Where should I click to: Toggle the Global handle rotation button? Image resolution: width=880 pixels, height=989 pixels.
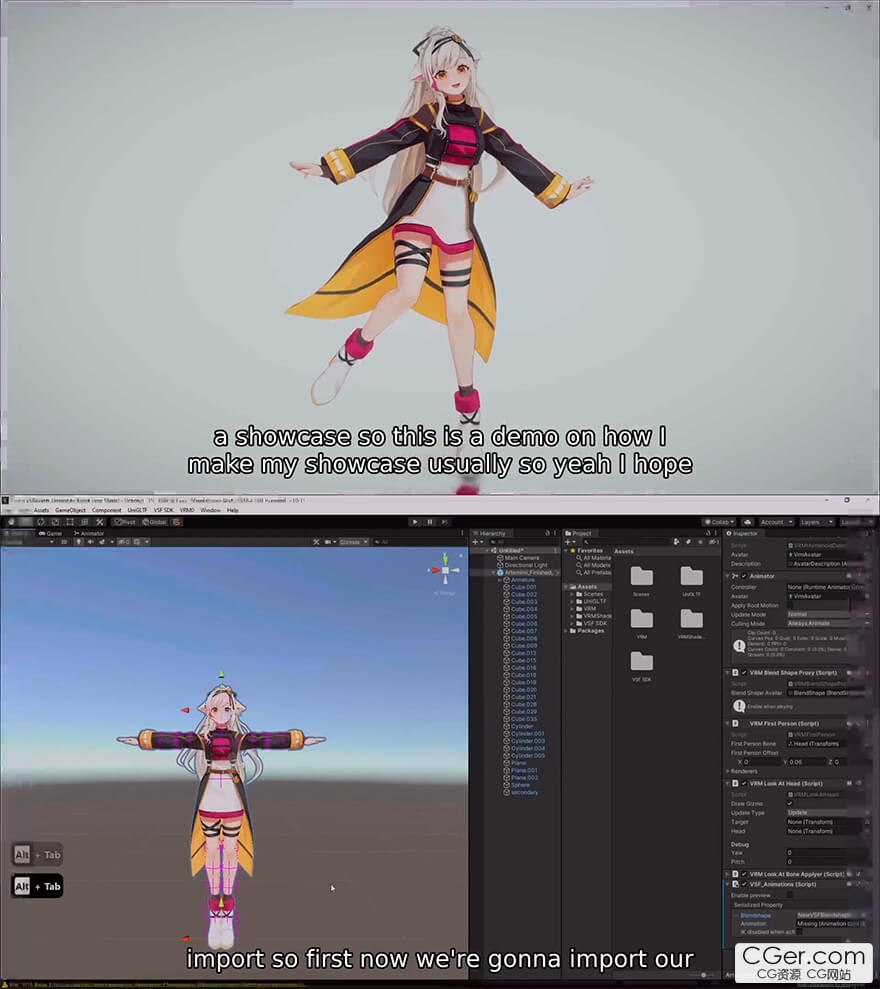(x=154, y=522)
